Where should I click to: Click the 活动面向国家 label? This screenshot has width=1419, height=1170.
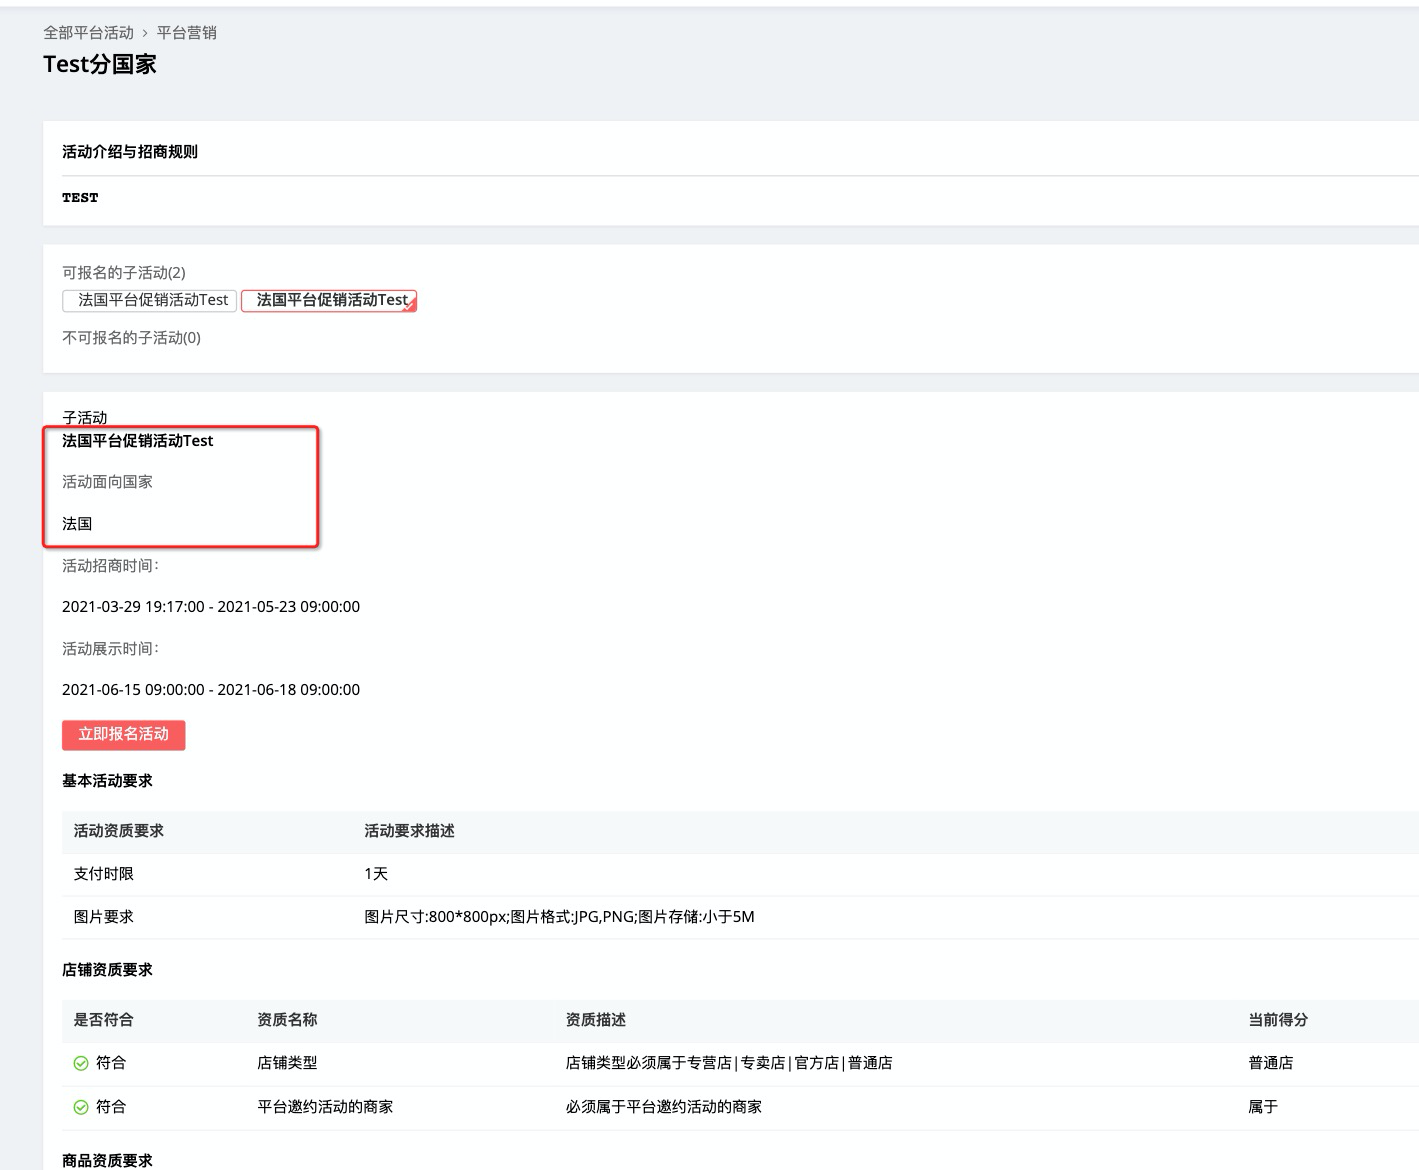click(x=107, y=482)
